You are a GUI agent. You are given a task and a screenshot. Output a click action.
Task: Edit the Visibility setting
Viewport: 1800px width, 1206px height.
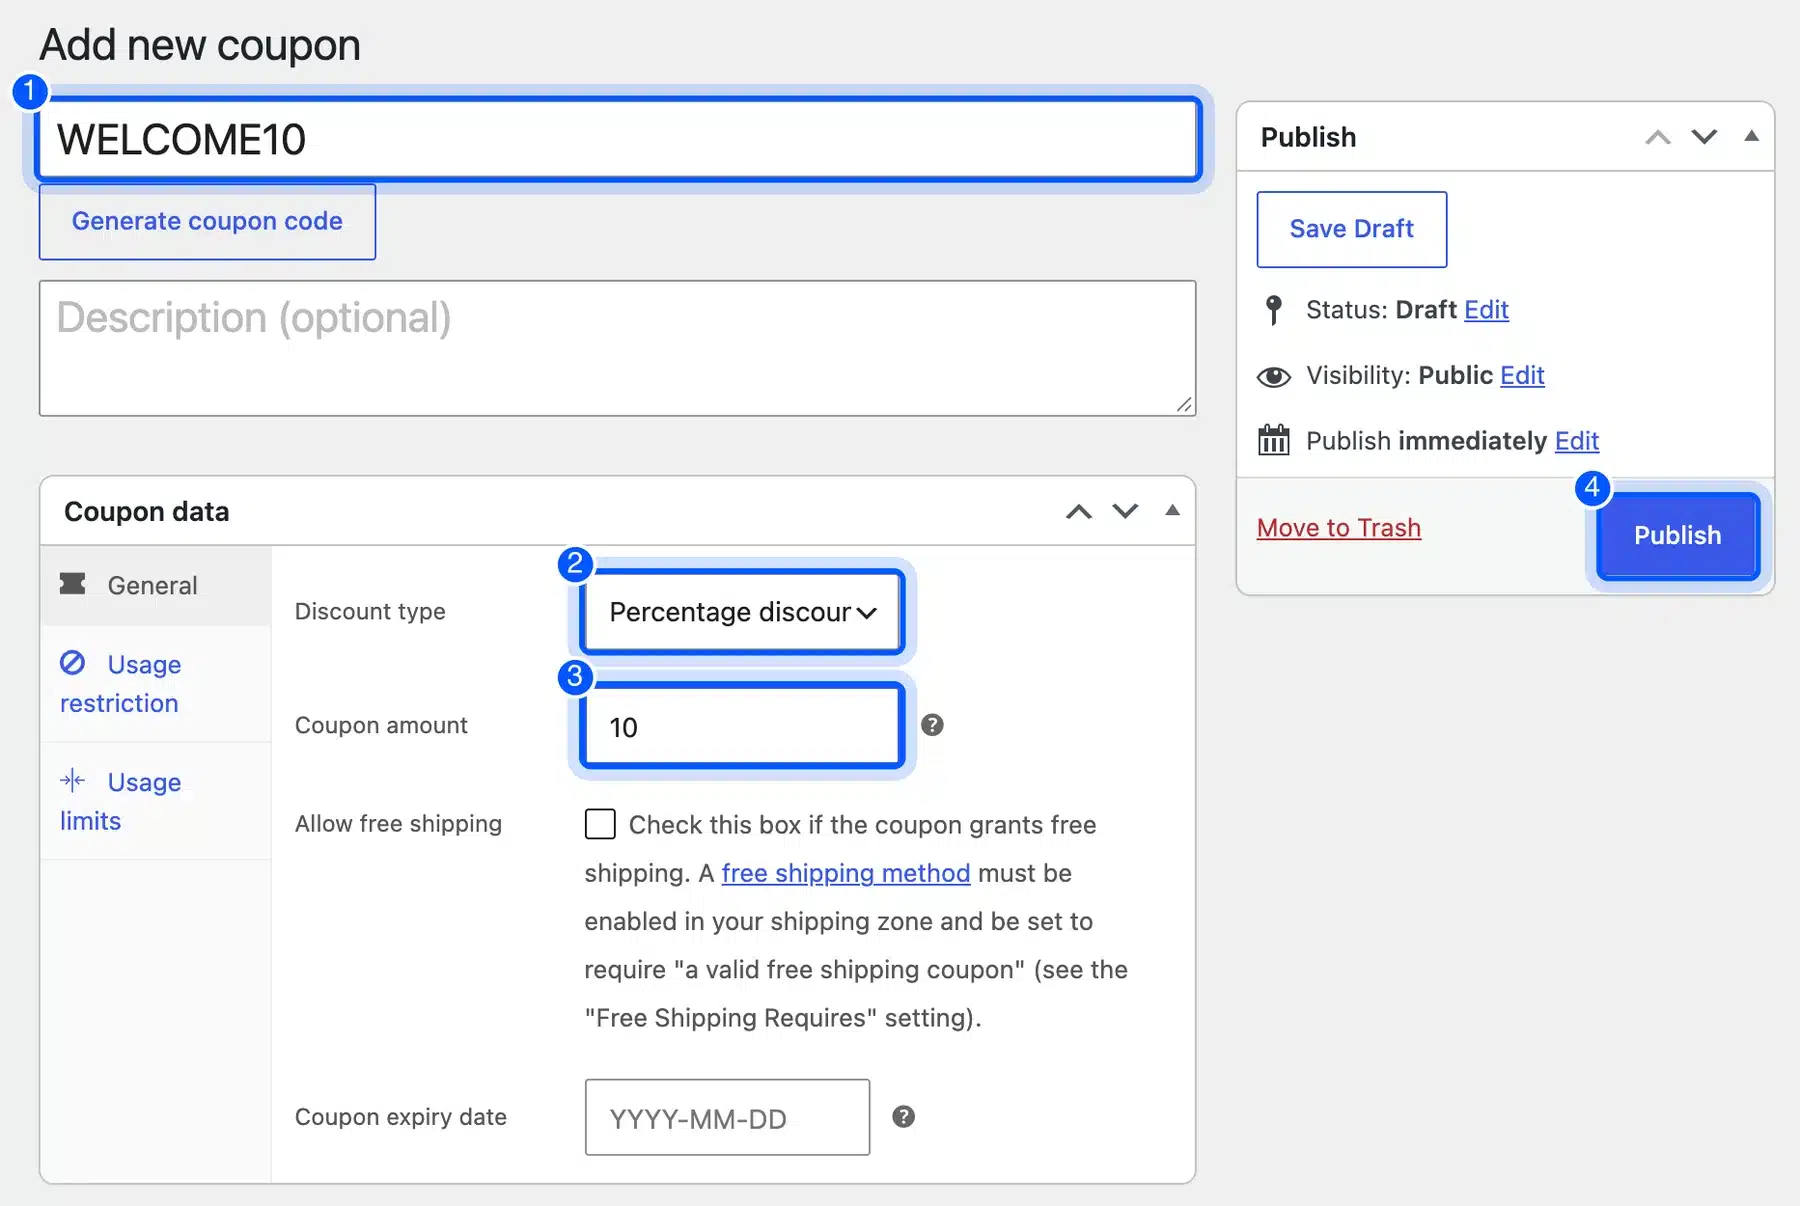1522,376
